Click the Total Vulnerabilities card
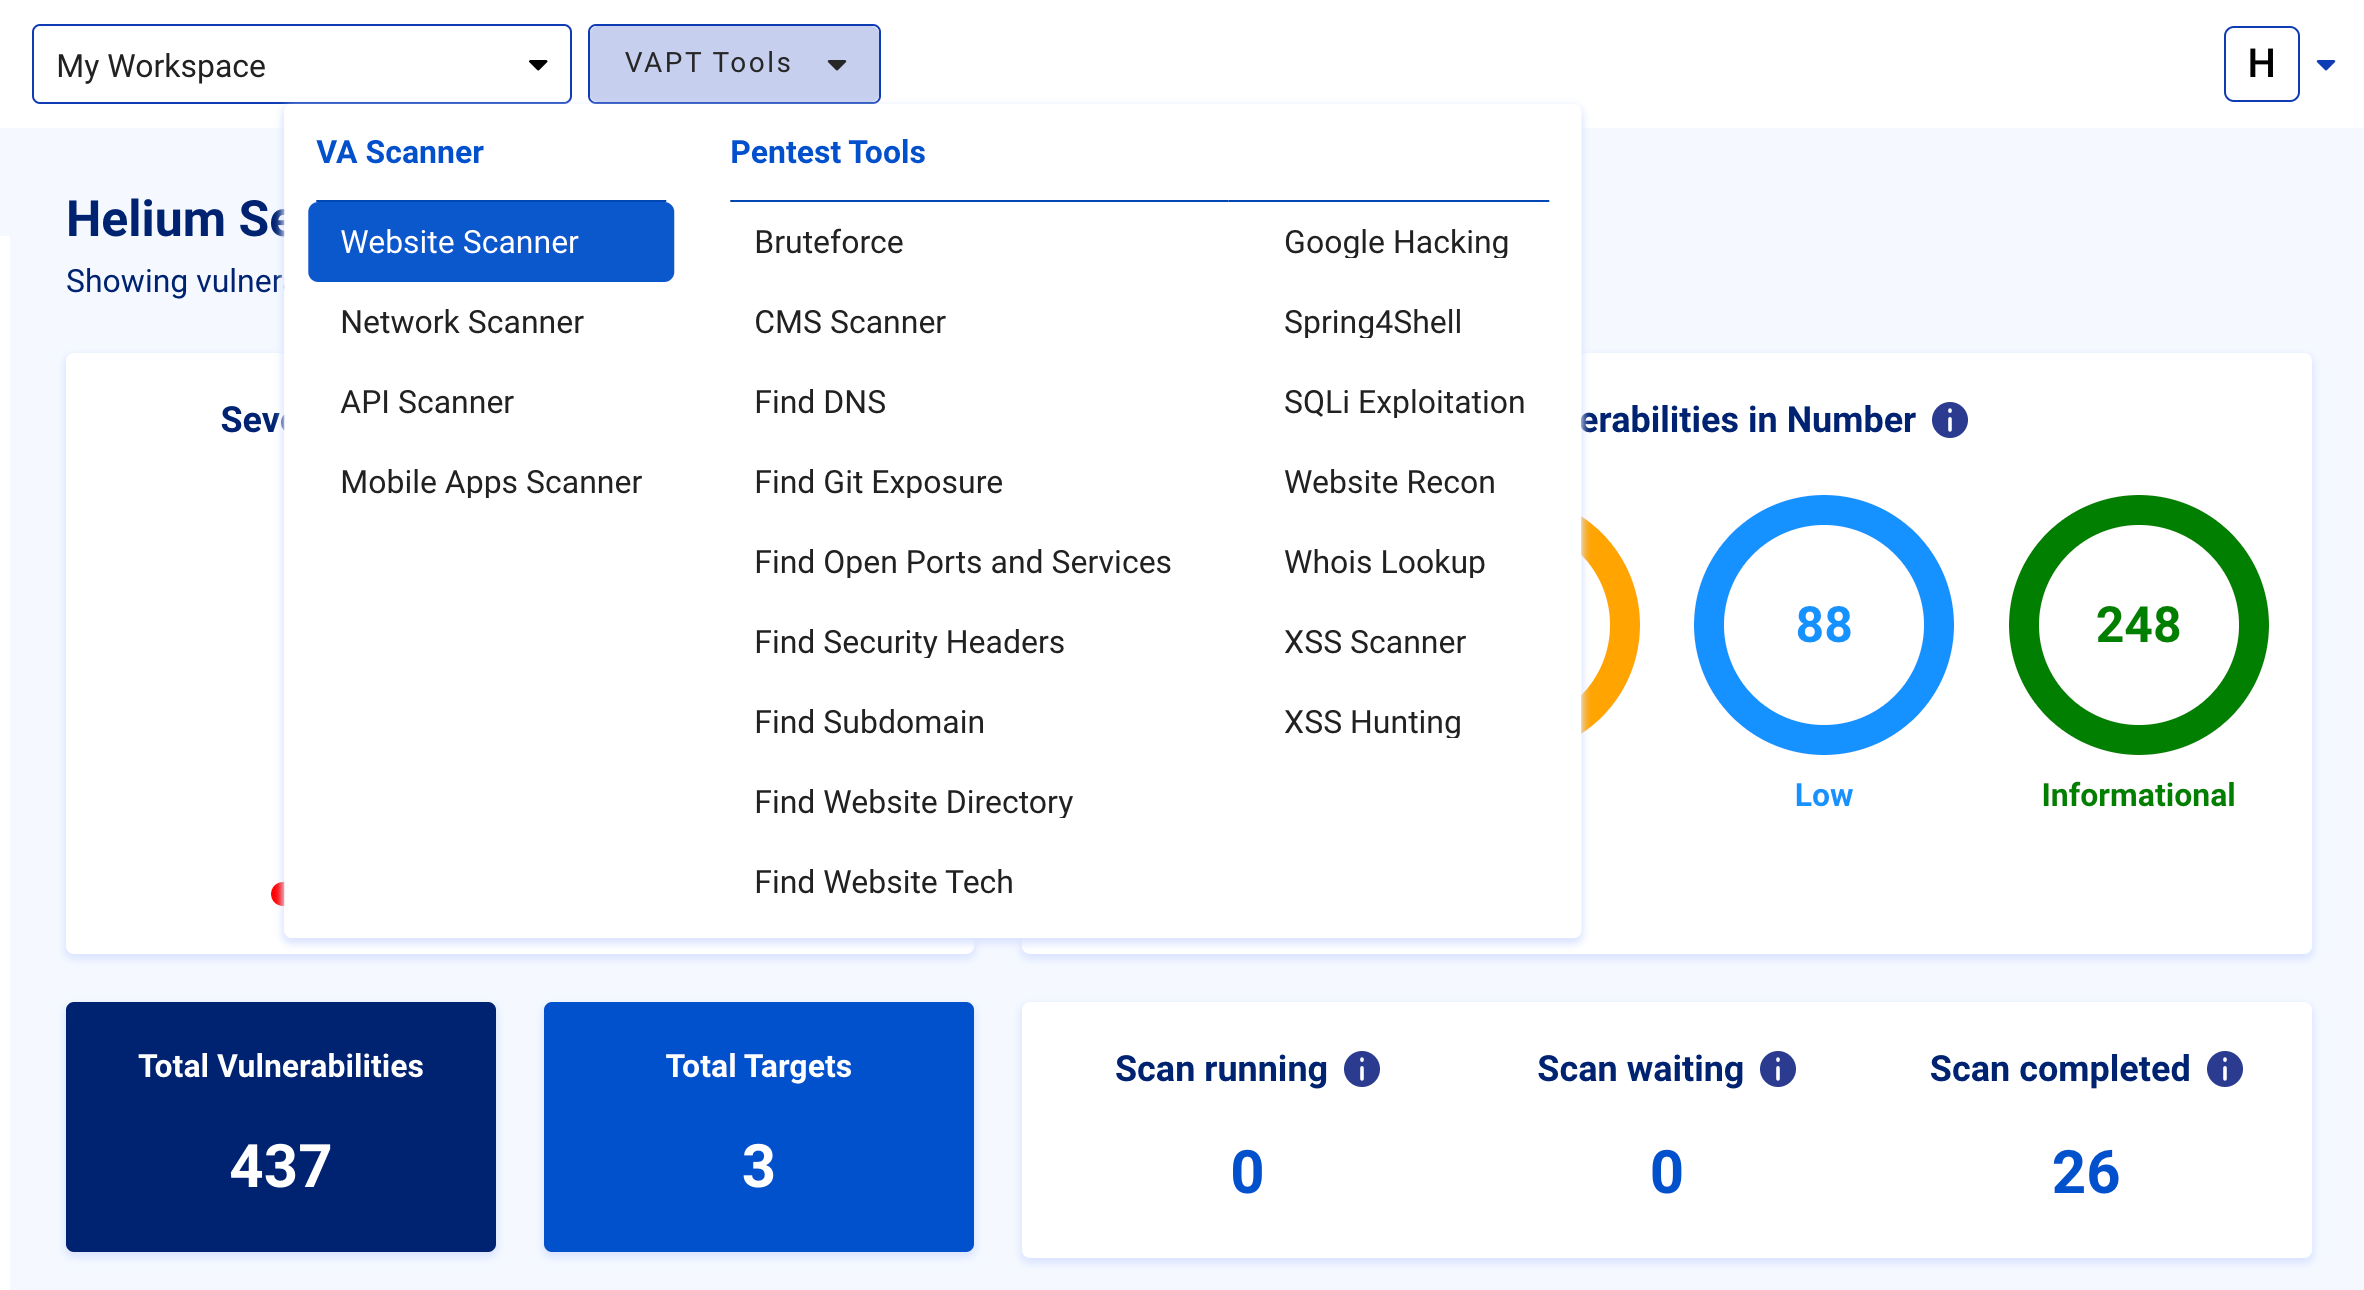Viewport: 2364px width, 1290px height. (x=280, y=1126)
